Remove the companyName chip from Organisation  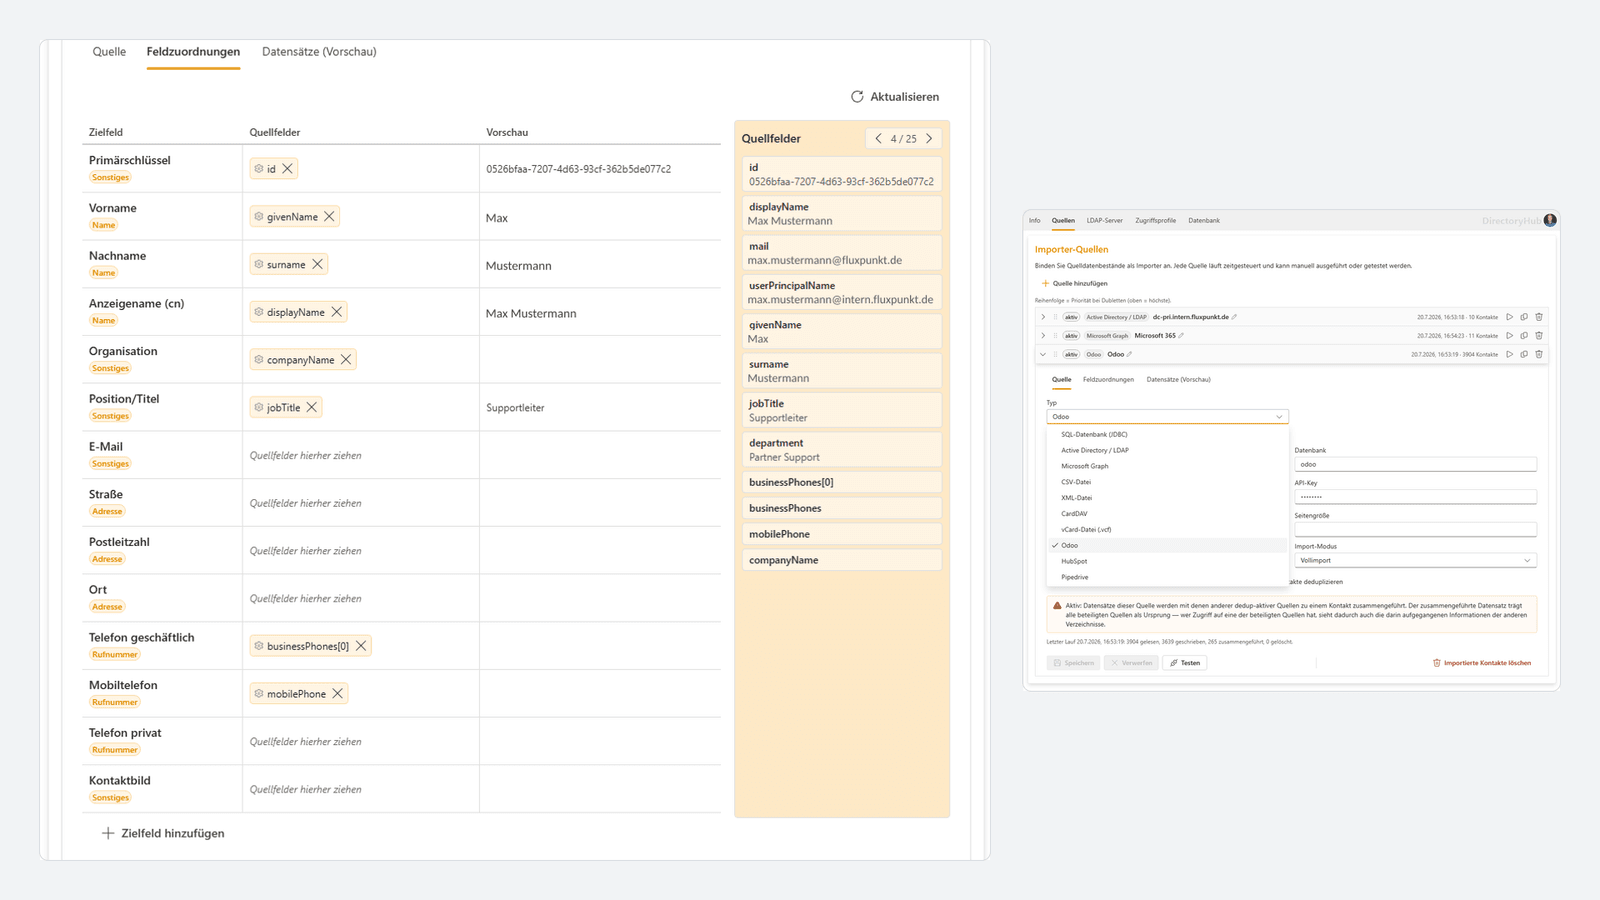tap(346, 360)
